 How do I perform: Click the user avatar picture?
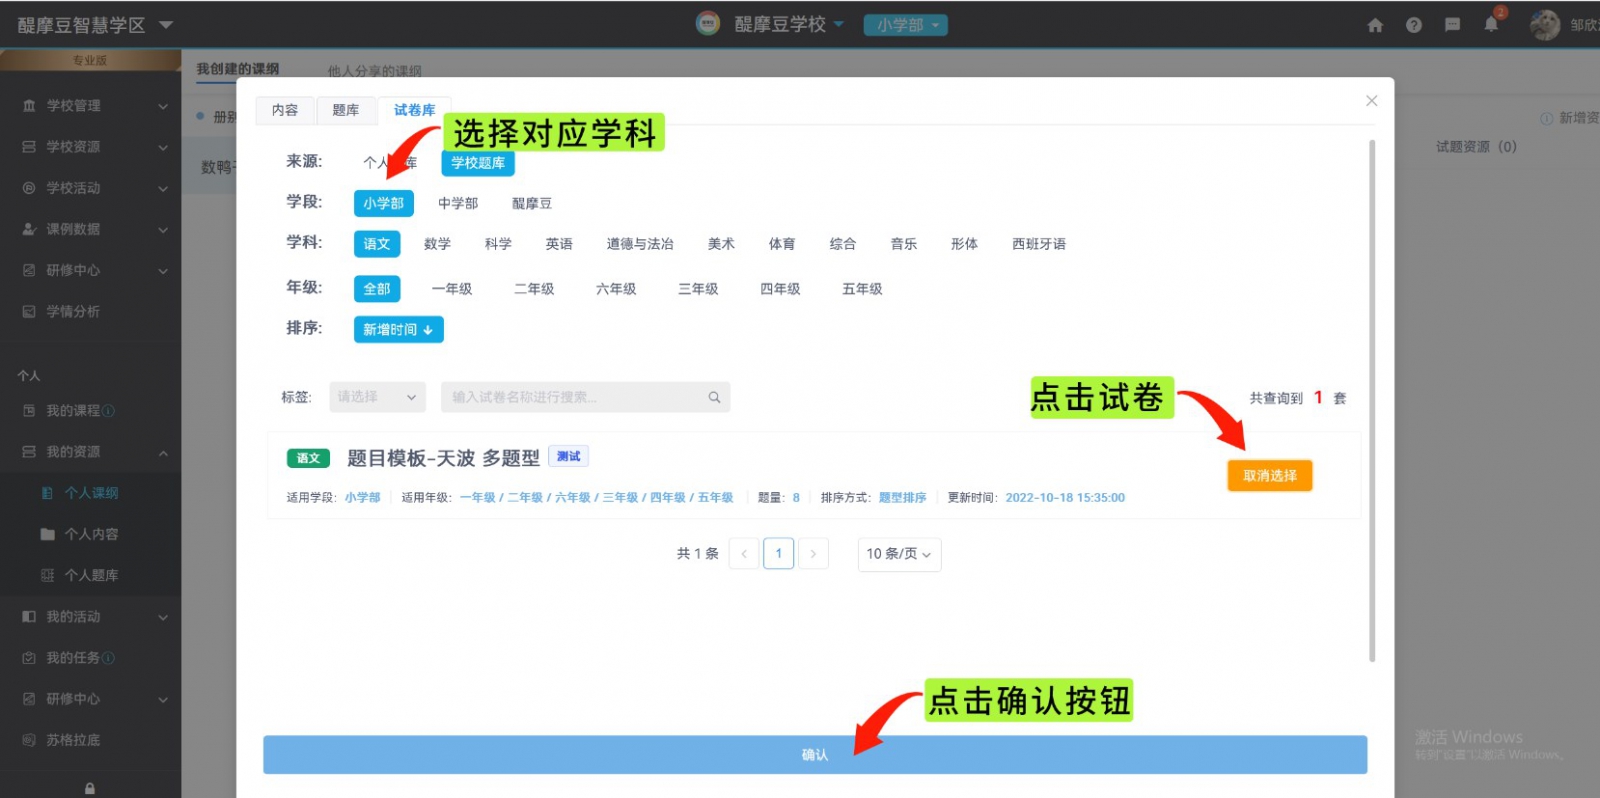tap(1544, 25)
